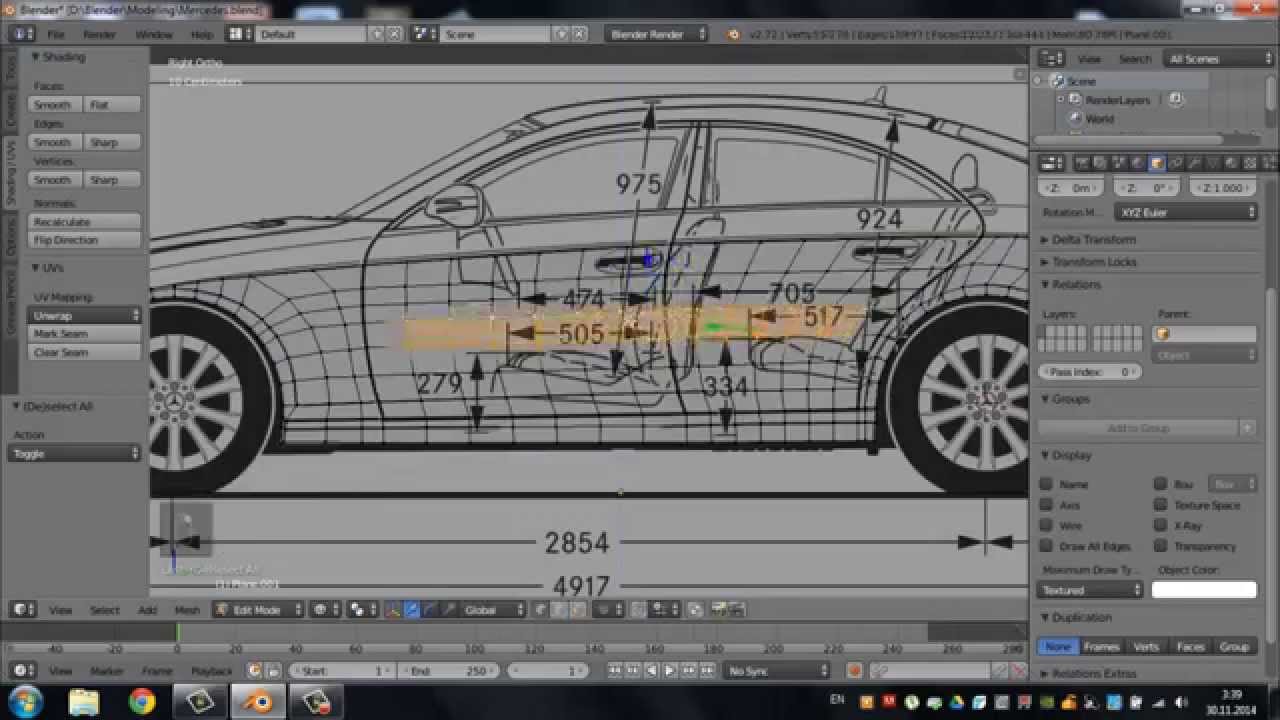Click the Flip Direction button
Viewport: 1280px width, 720px height.
85,240
